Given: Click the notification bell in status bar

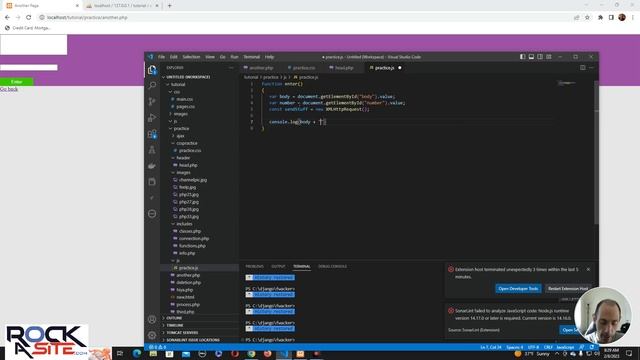Looking at the screenshot, I should tap(591, 347).
